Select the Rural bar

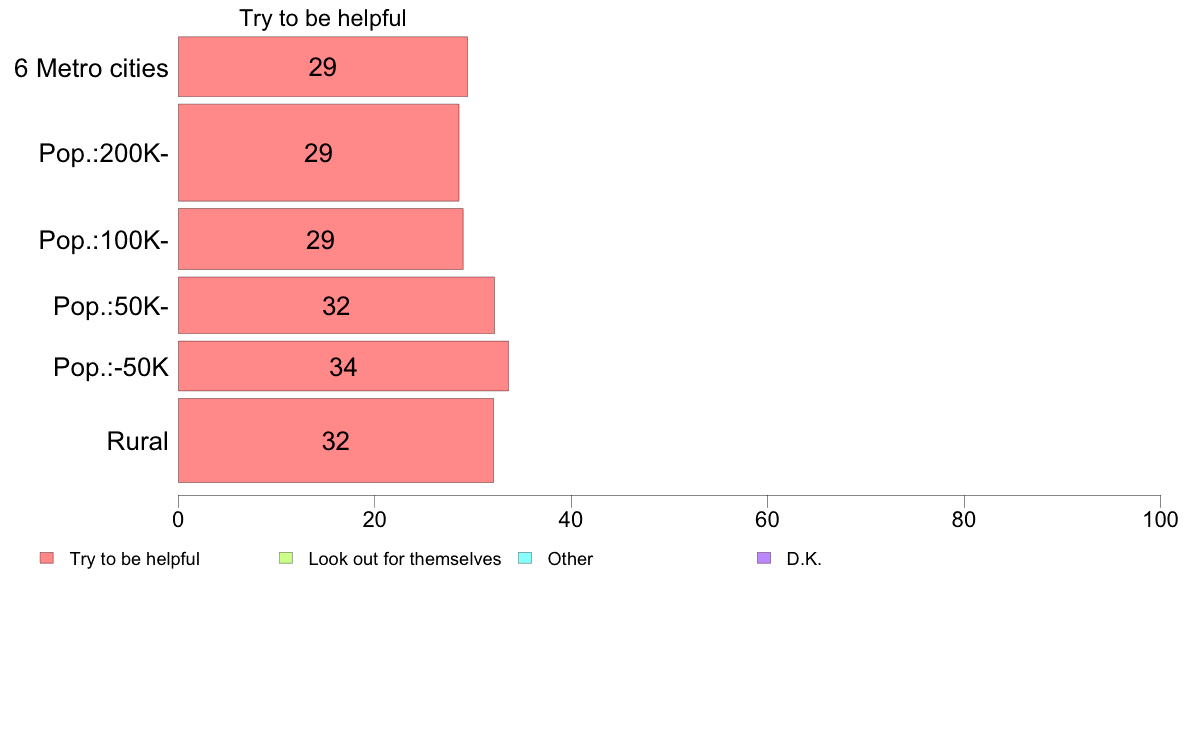coord(336,440)
